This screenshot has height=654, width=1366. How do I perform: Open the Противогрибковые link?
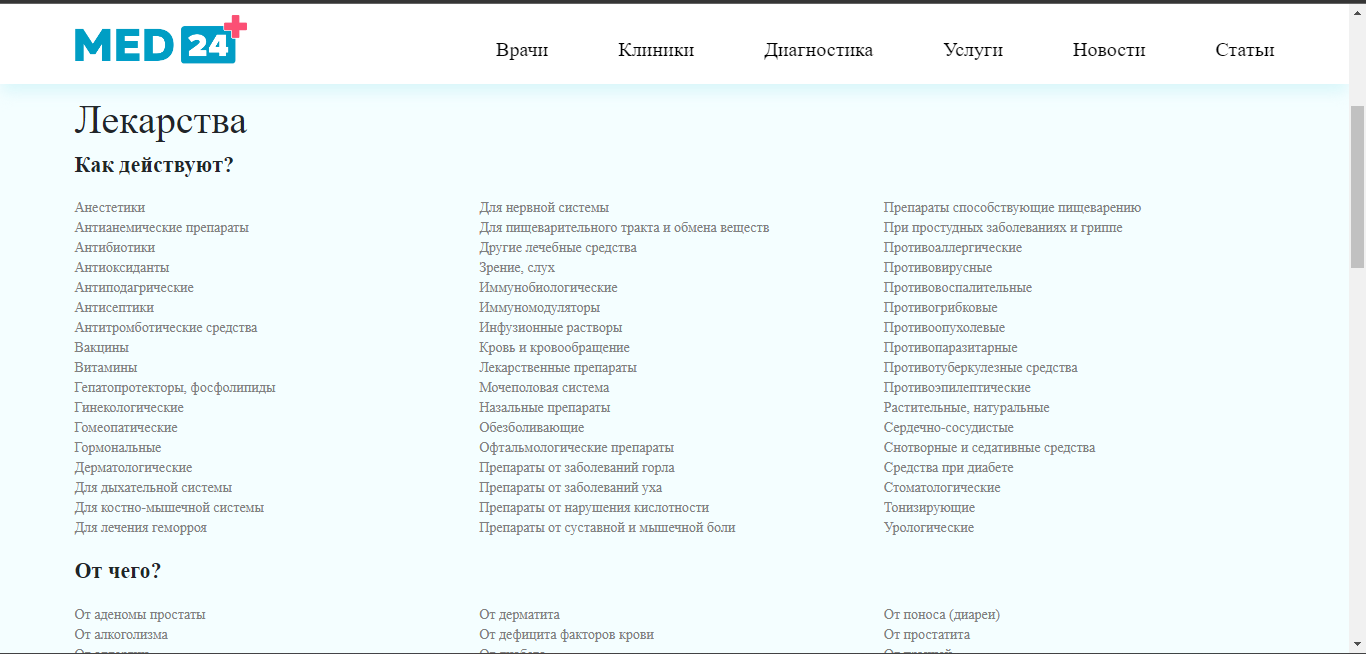(x=941, y=308)
